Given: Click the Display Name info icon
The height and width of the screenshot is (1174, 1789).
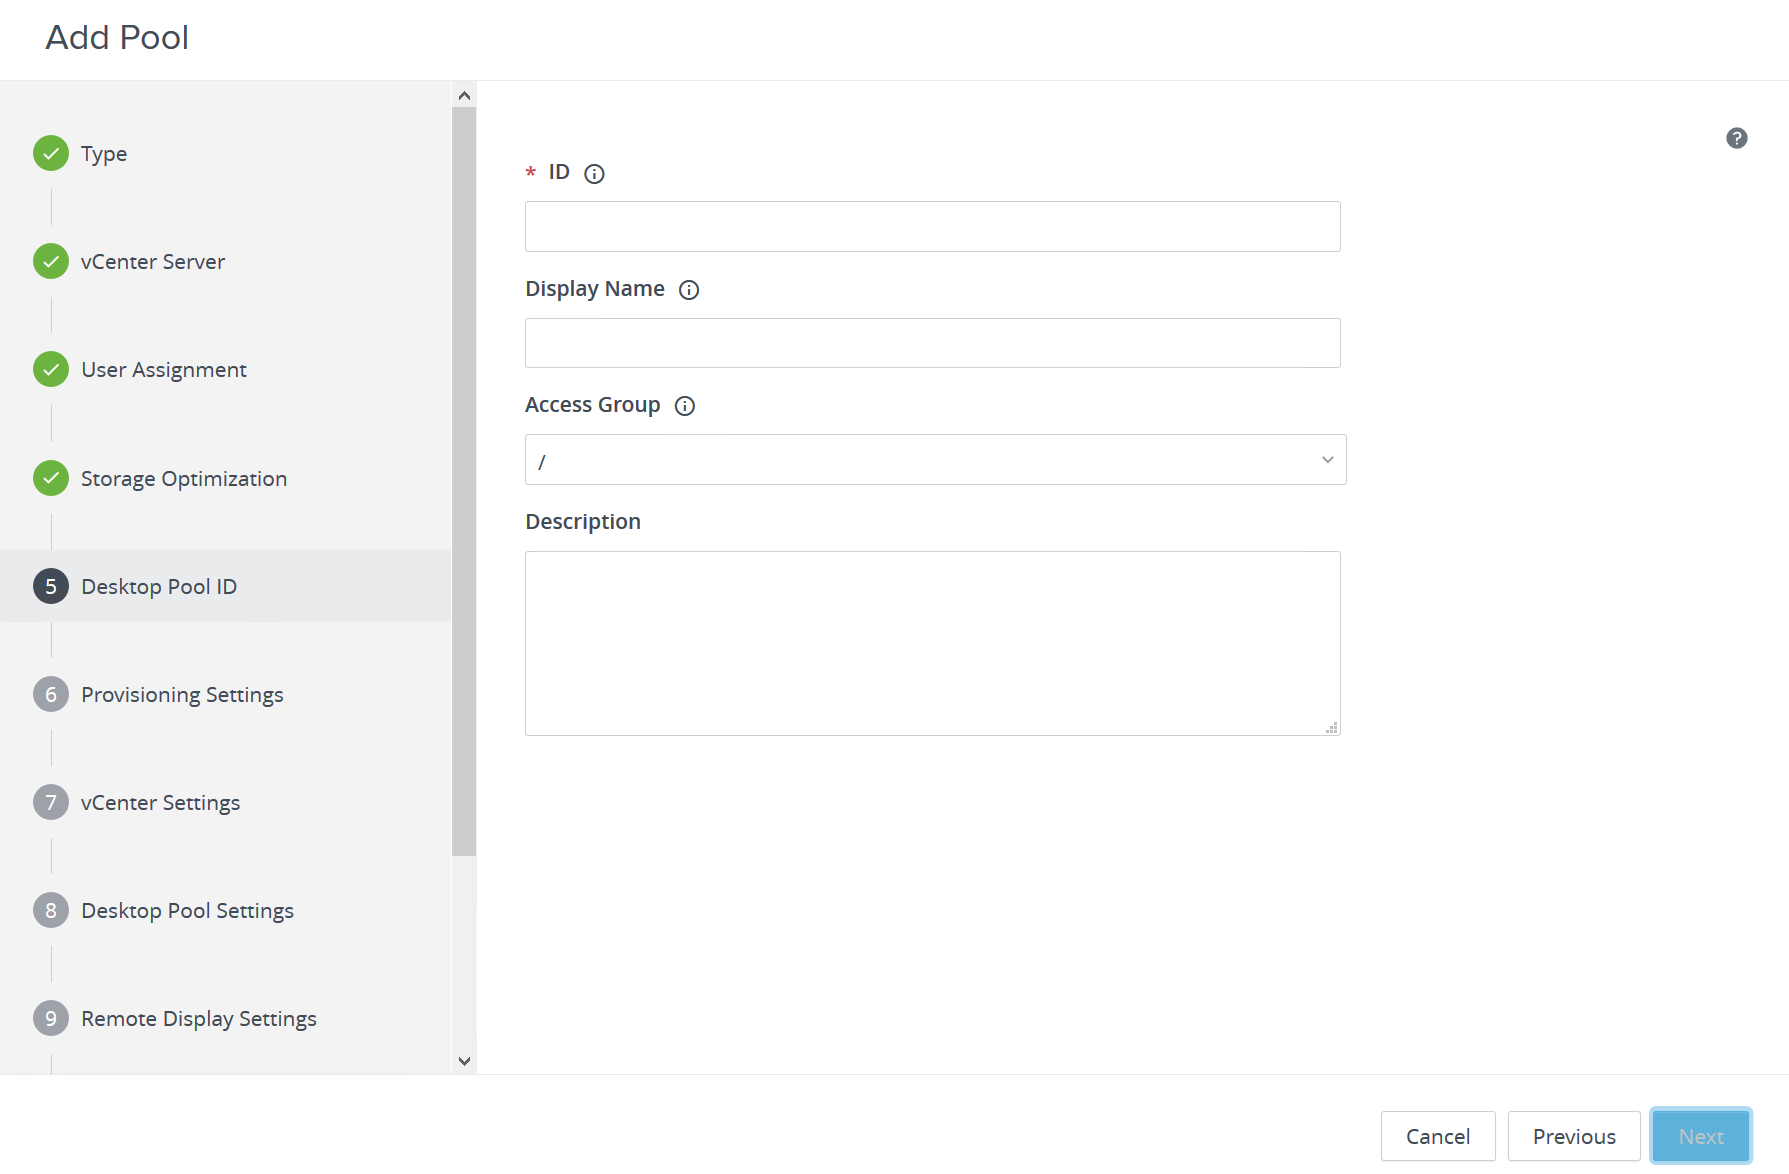Looking at the screenshot, I should coord(688,290).
